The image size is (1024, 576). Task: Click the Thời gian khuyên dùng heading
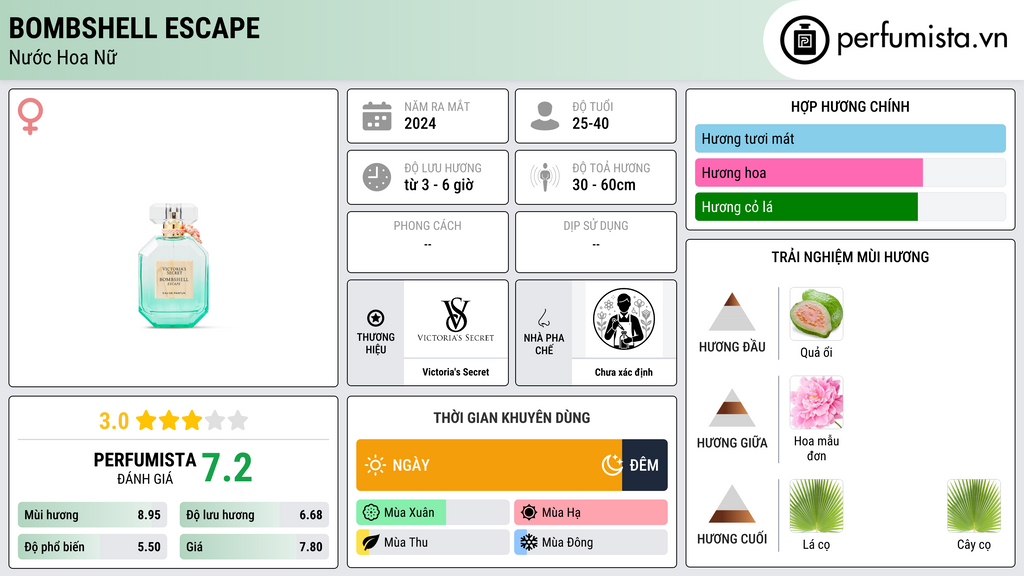pyautogui.click(x=512, y=418)
